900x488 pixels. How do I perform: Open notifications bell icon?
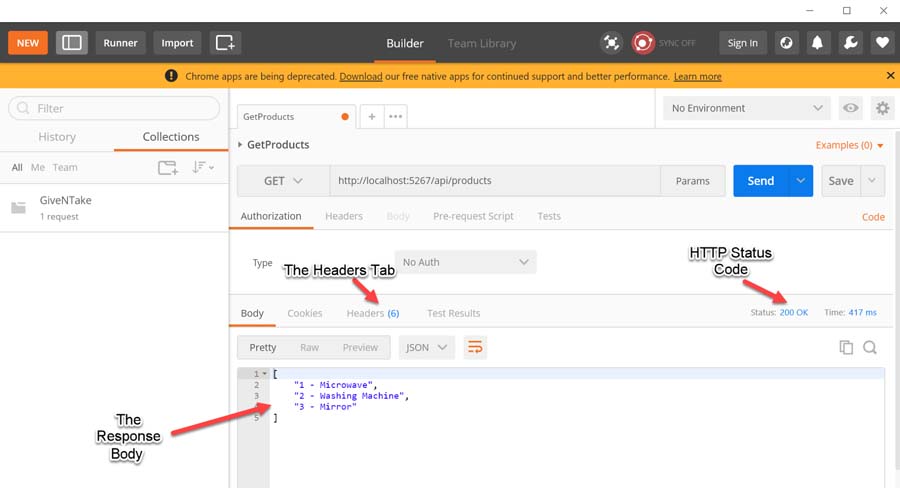point(818,43)
